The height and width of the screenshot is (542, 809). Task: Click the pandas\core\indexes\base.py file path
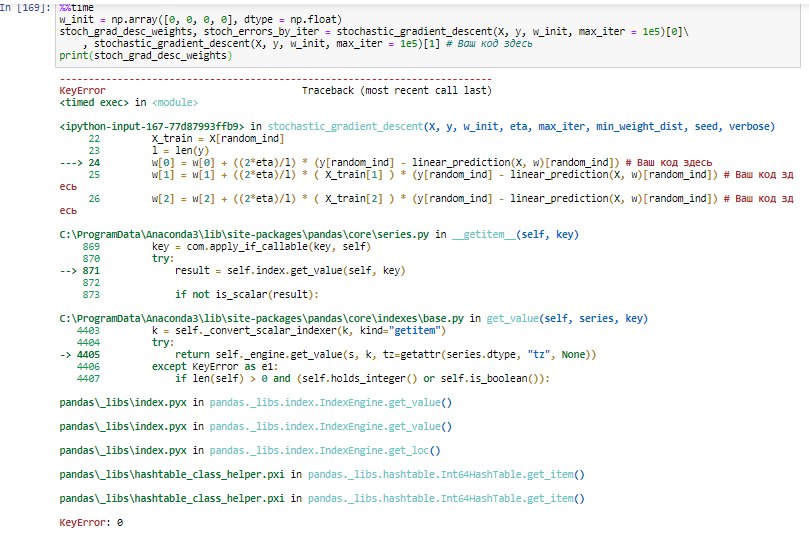(x=261, y=319)
